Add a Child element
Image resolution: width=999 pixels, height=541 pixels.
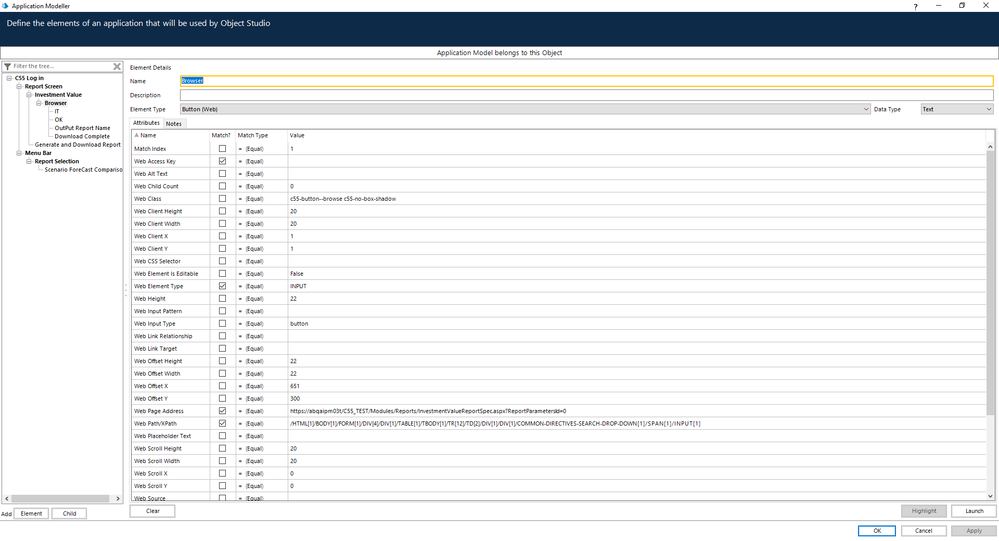(69, 514)
